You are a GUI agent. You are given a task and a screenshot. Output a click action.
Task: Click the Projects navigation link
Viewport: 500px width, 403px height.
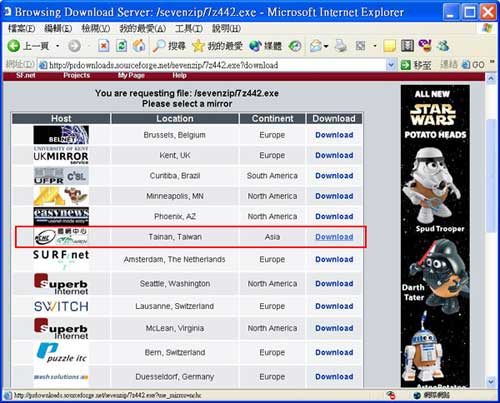77,75
